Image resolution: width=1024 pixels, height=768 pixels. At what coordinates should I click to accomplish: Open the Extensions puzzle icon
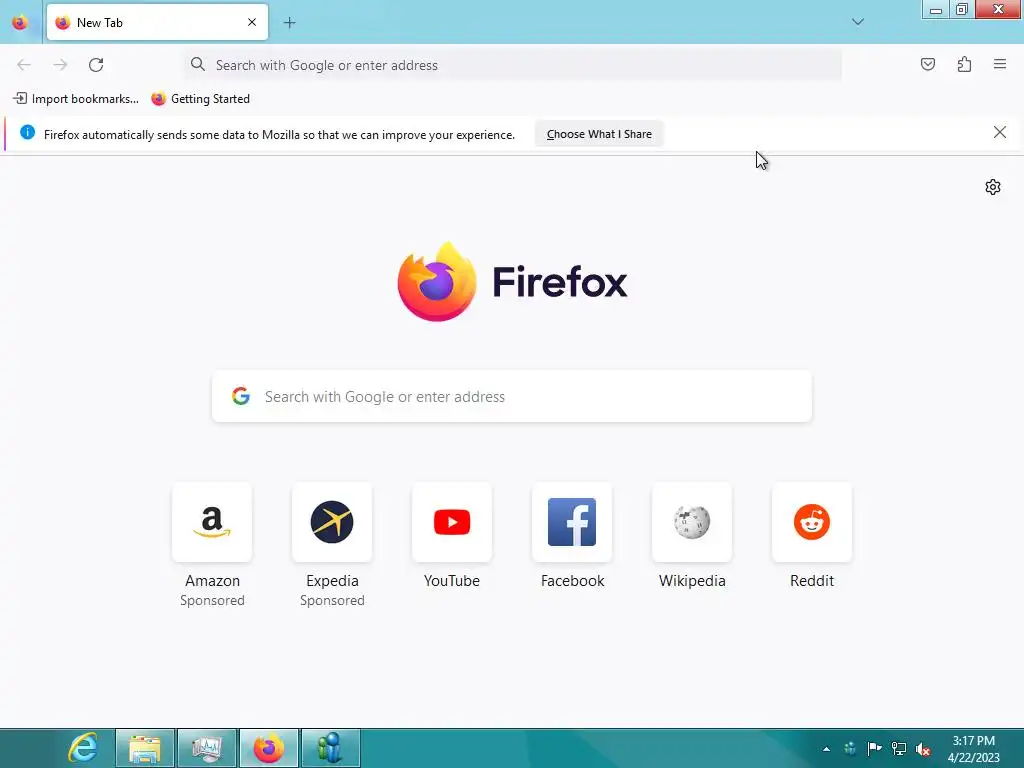coord(964,64)
